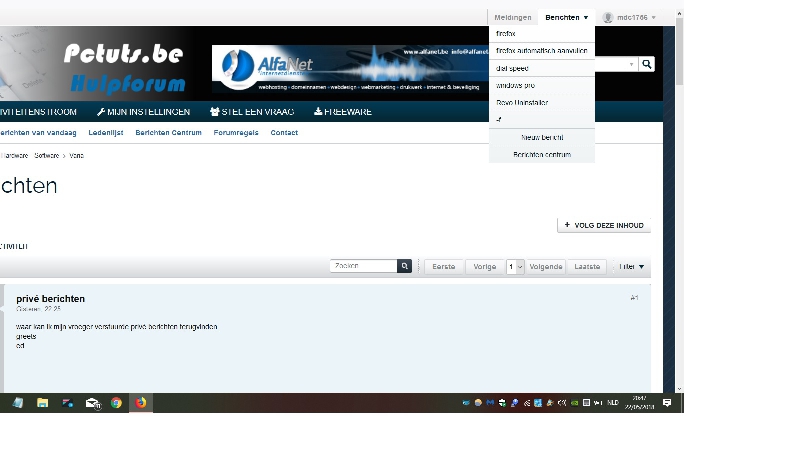Click the user avatar next to mdc1766

click(608, 18)
